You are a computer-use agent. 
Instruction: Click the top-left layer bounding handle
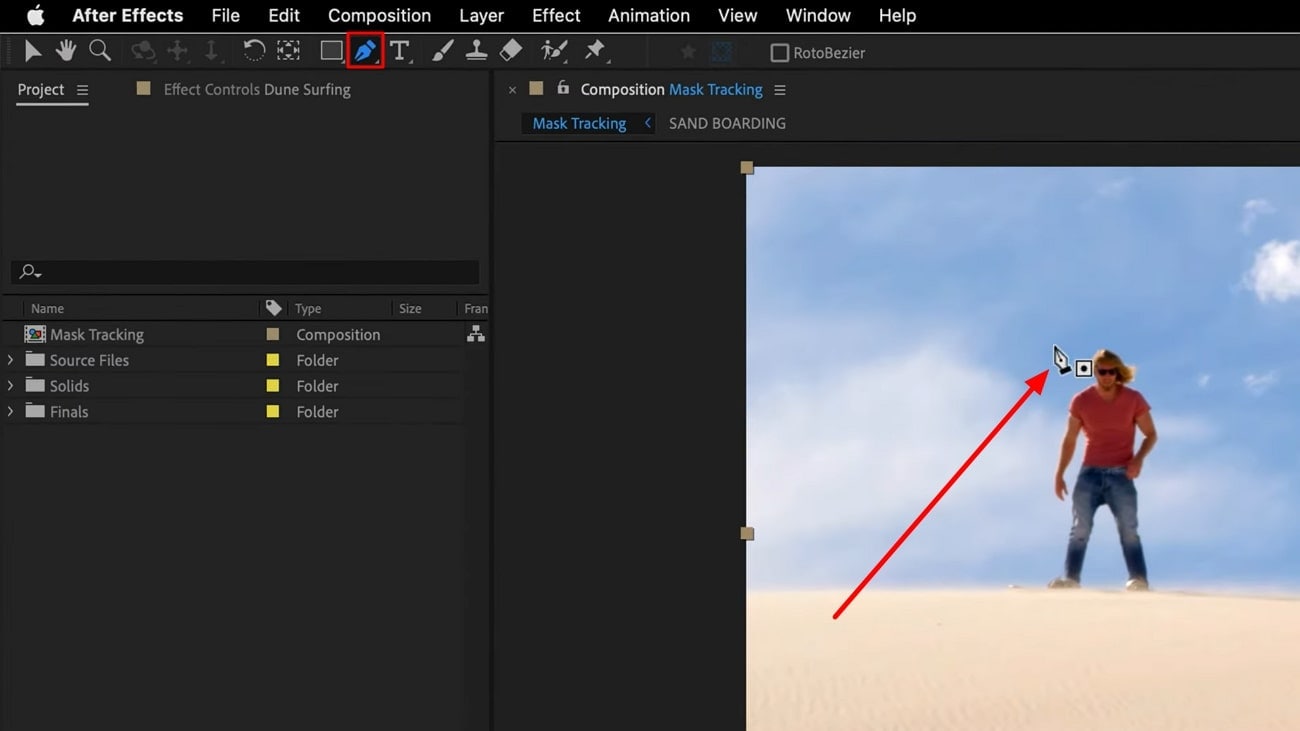(x=746, y=168)
